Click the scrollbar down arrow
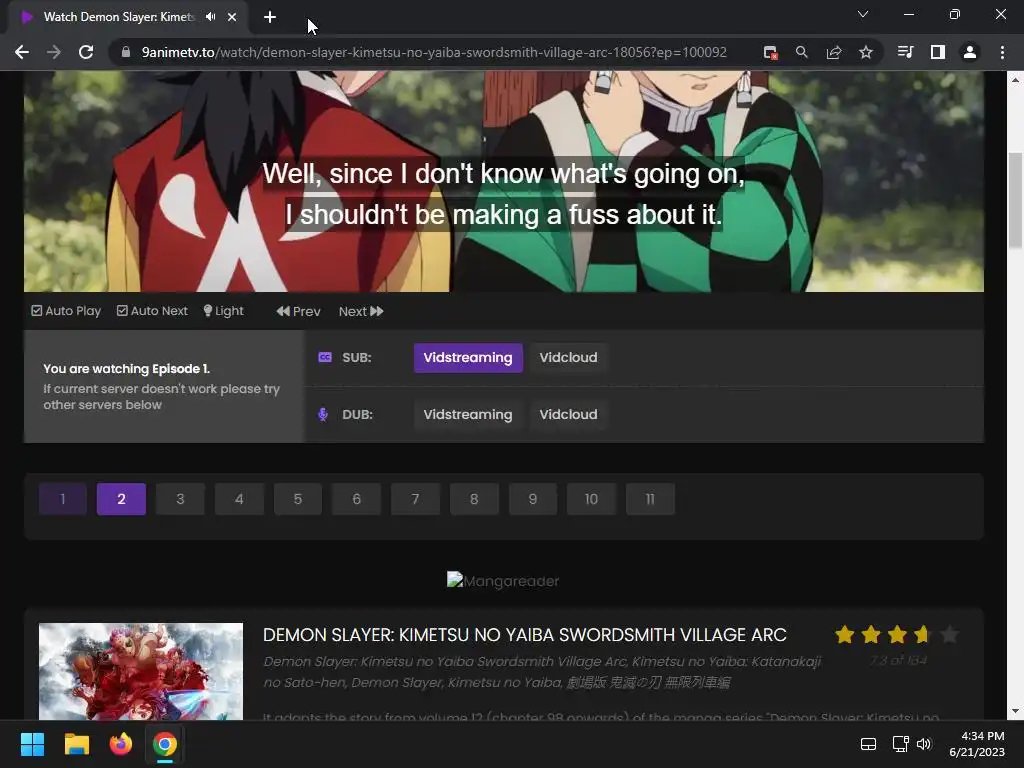This screenshot has width=1024, height=768. 1015,711
